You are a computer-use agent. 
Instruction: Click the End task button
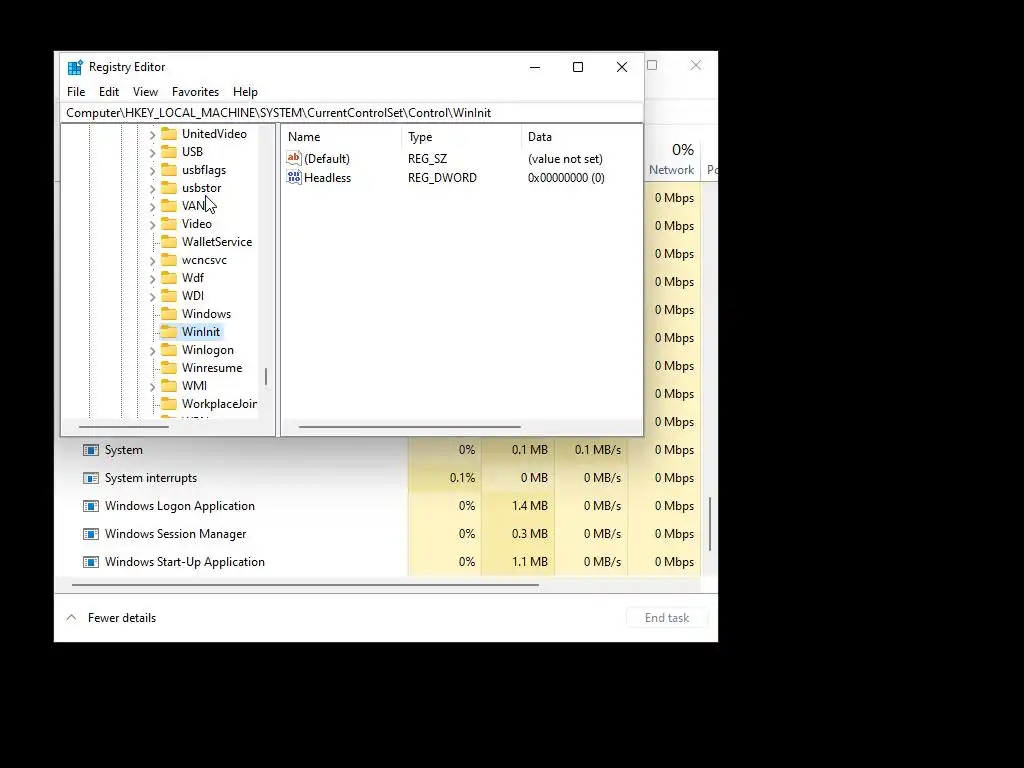(x=667, y=618)
